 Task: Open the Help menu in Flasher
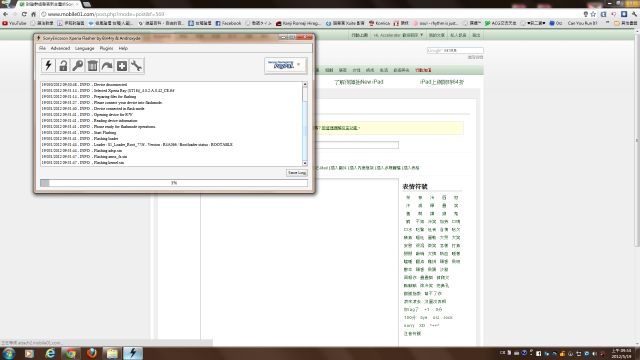(x=123, y=48)
